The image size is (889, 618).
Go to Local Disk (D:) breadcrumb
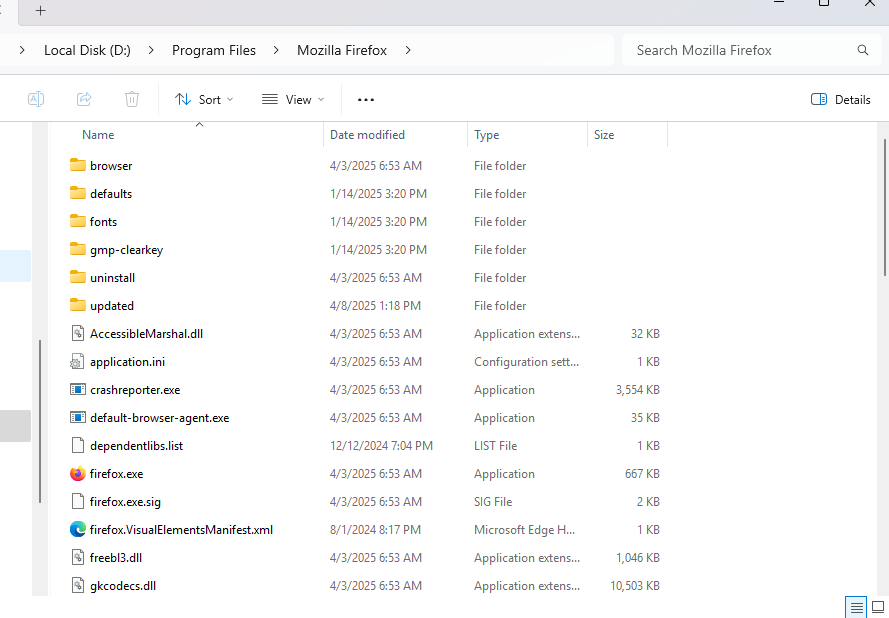coord(87,50)
